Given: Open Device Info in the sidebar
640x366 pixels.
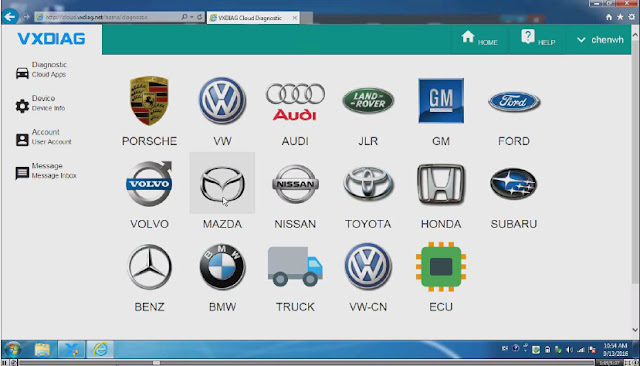Looking at the screenshot, I should tap(40, 103).
